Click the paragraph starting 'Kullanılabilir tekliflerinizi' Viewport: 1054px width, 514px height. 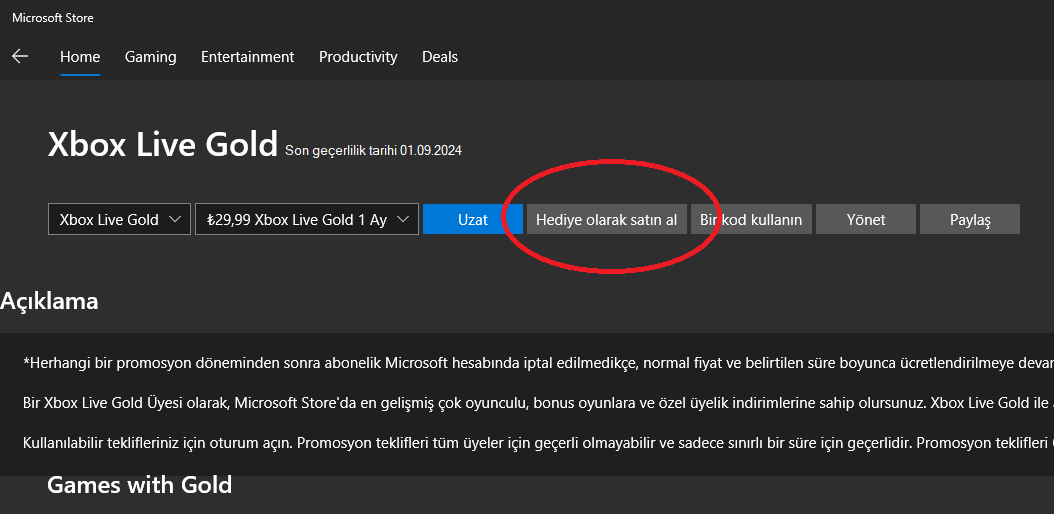(x=538, y=443)
